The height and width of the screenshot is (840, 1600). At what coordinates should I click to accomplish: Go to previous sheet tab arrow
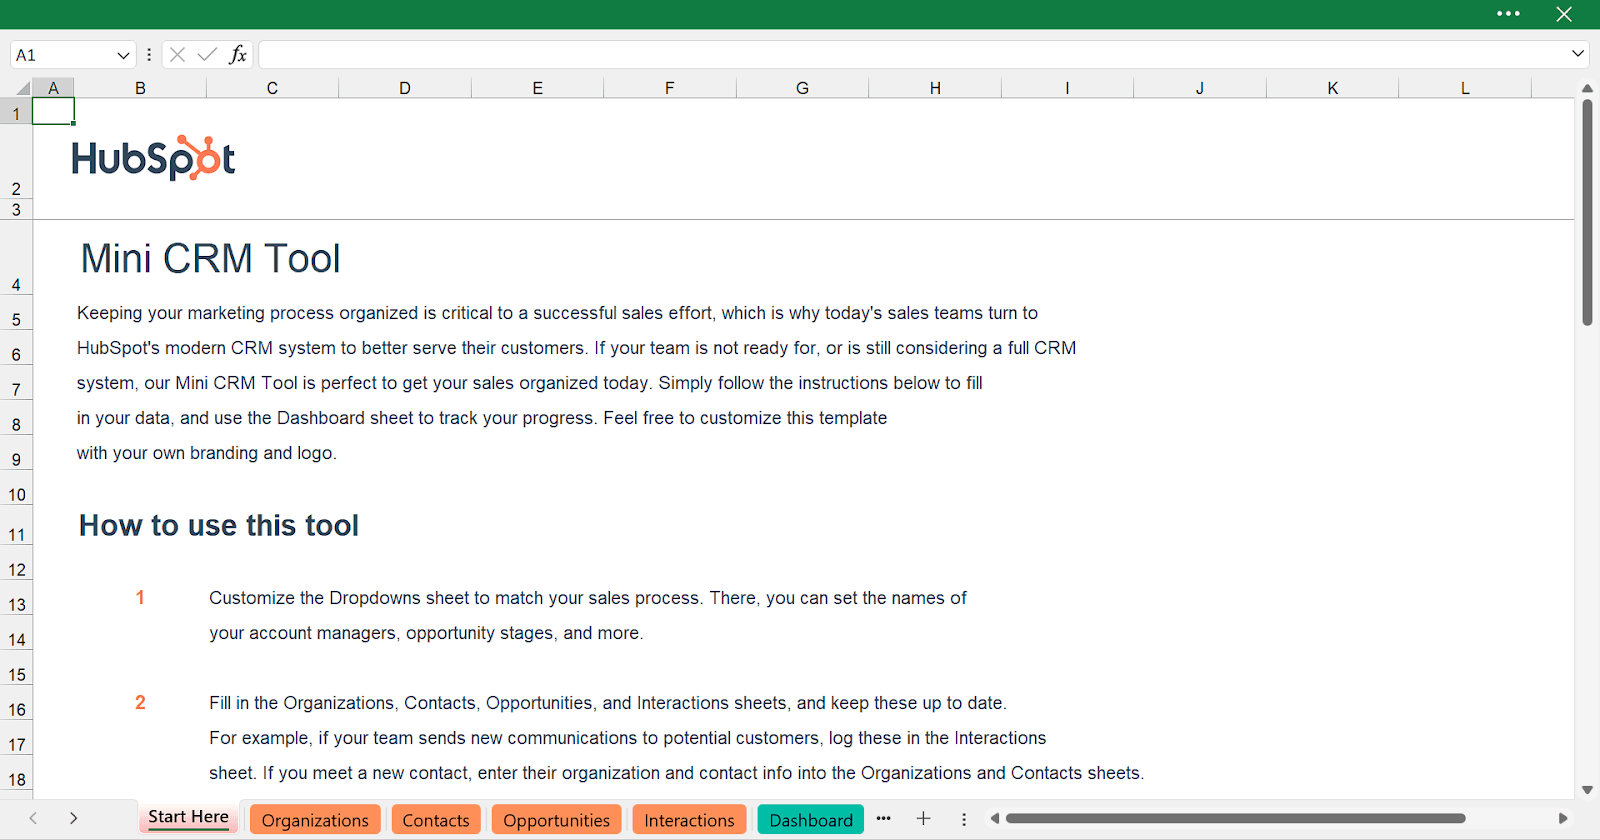click(33, 818)
